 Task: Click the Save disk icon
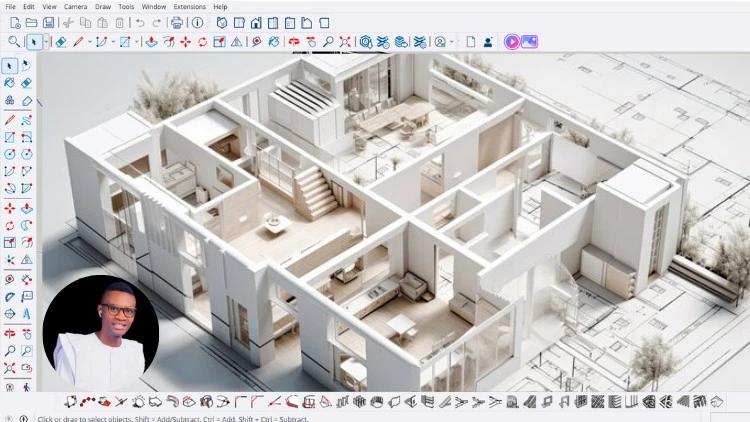(x=48, y=23)
